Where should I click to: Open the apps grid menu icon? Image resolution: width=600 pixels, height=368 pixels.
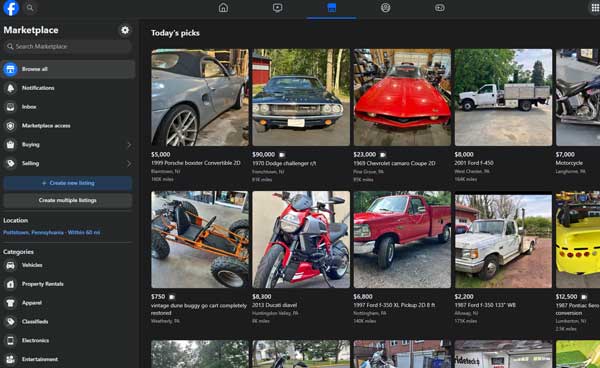tap(595, 8)
